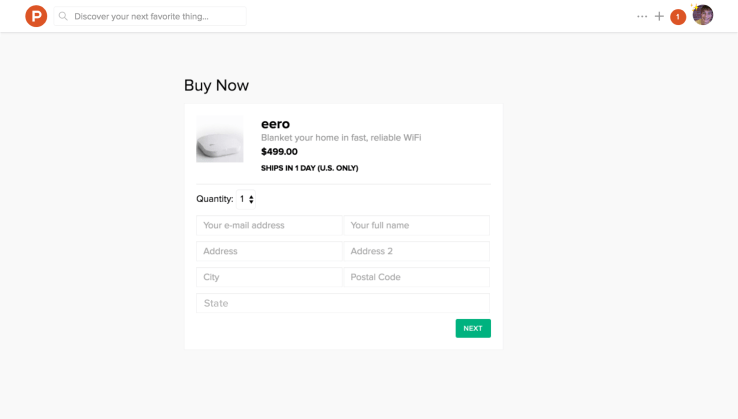Click the Product Hunt logo
This screenshot has width=738, height=419.
pos(36,16)
